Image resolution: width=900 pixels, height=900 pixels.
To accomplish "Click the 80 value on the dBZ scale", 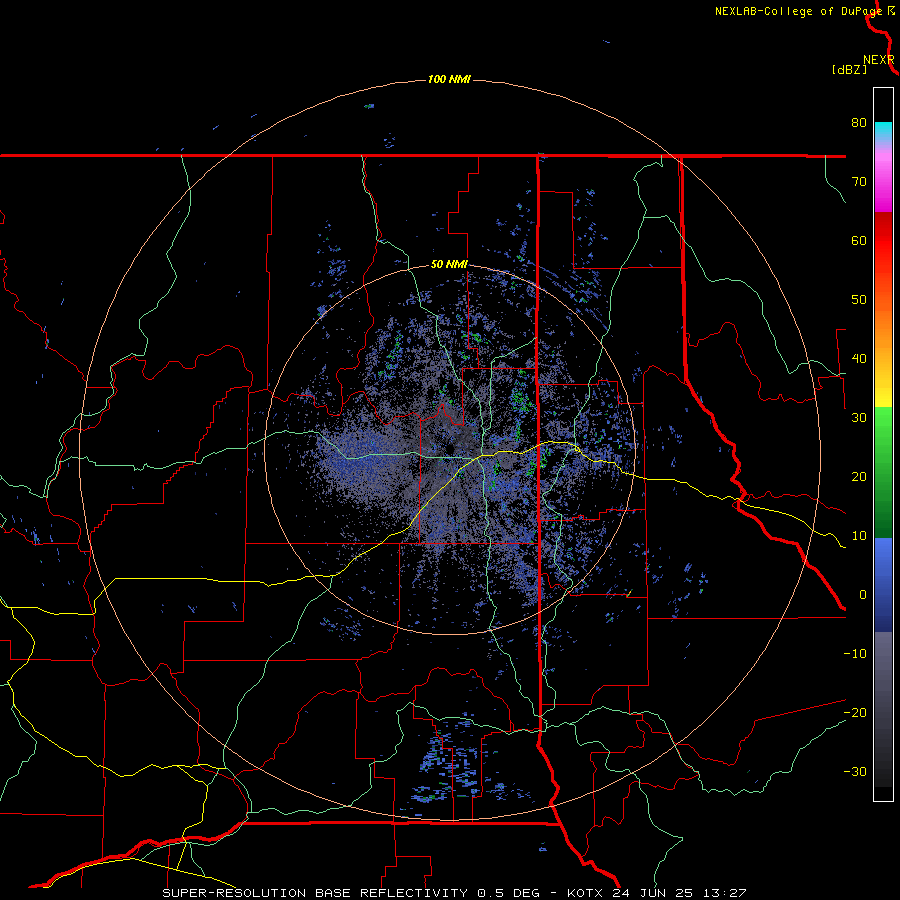I will click(859, 123).
